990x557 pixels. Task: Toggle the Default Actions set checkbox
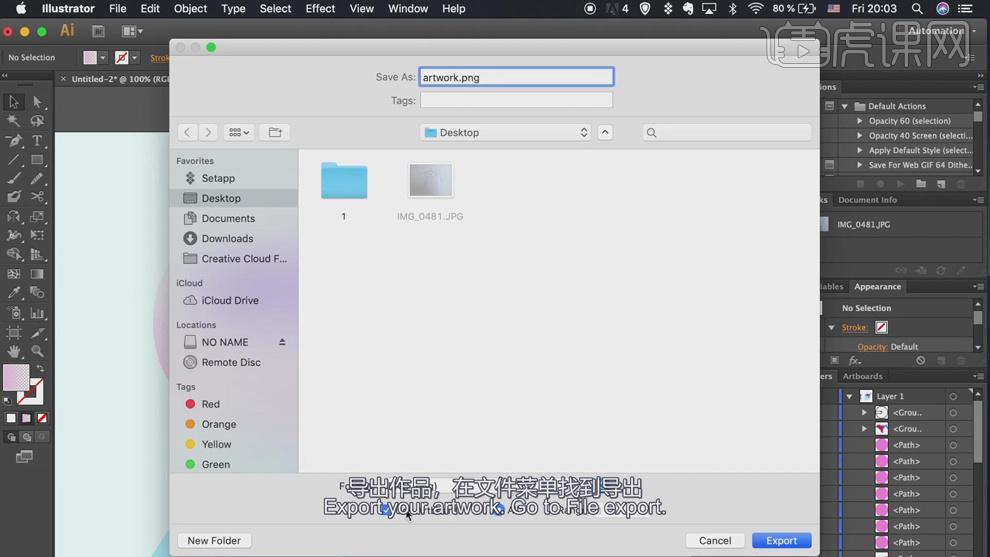[829, 106]
